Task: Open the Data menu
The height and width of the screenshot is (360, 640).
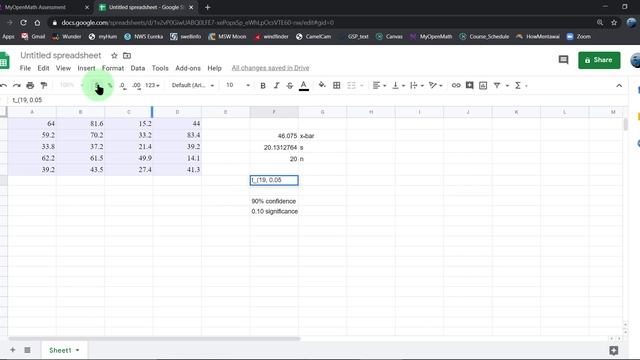Action: click(x=138, y=68)
